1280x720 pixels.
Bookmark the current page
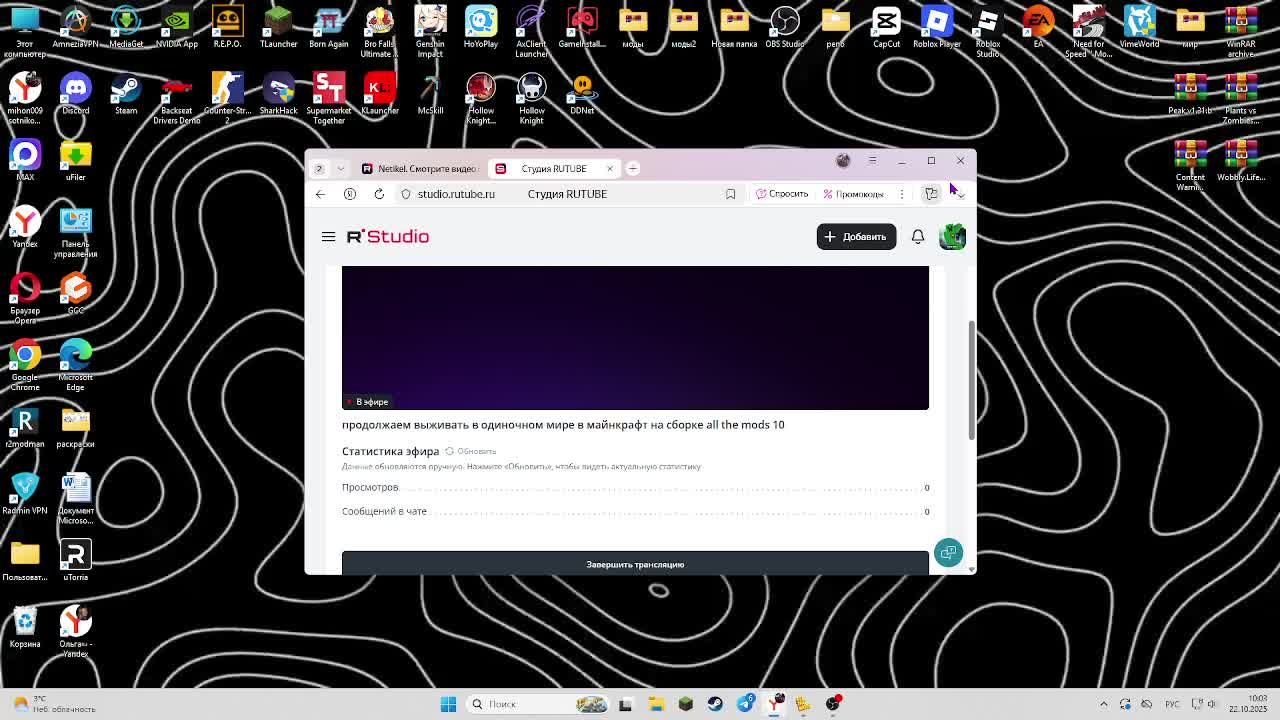(x=730, y=194)
